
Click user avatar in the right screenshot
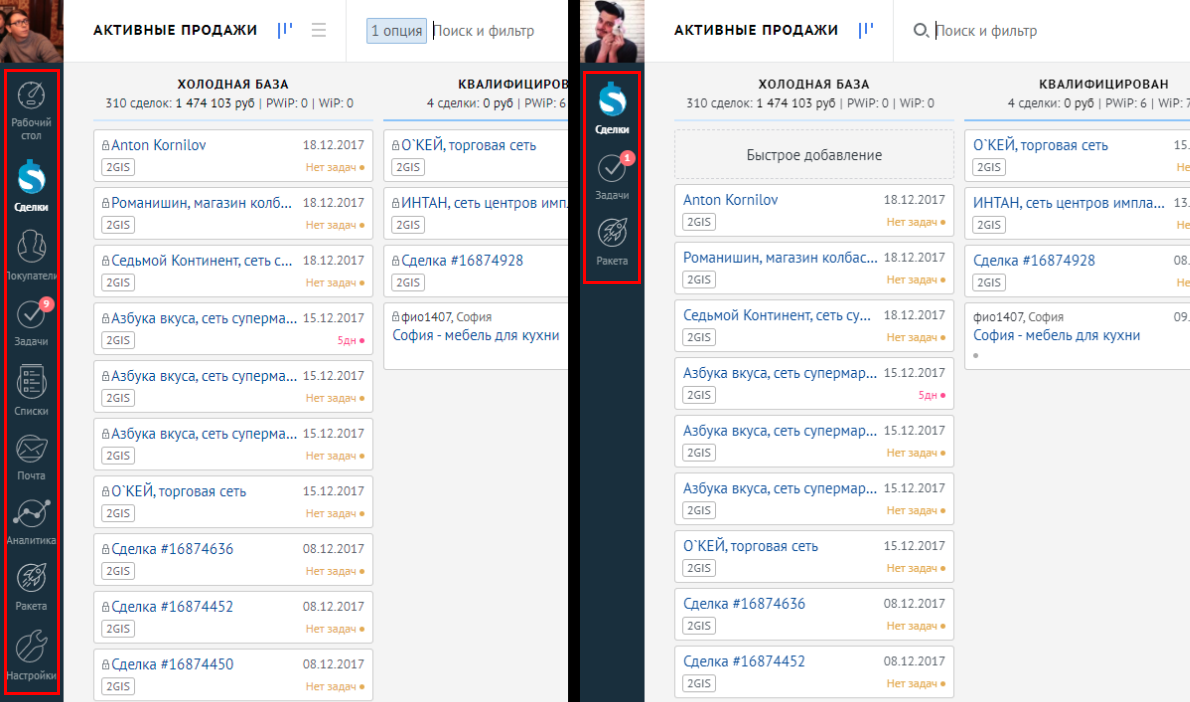[x=612, y=31]
